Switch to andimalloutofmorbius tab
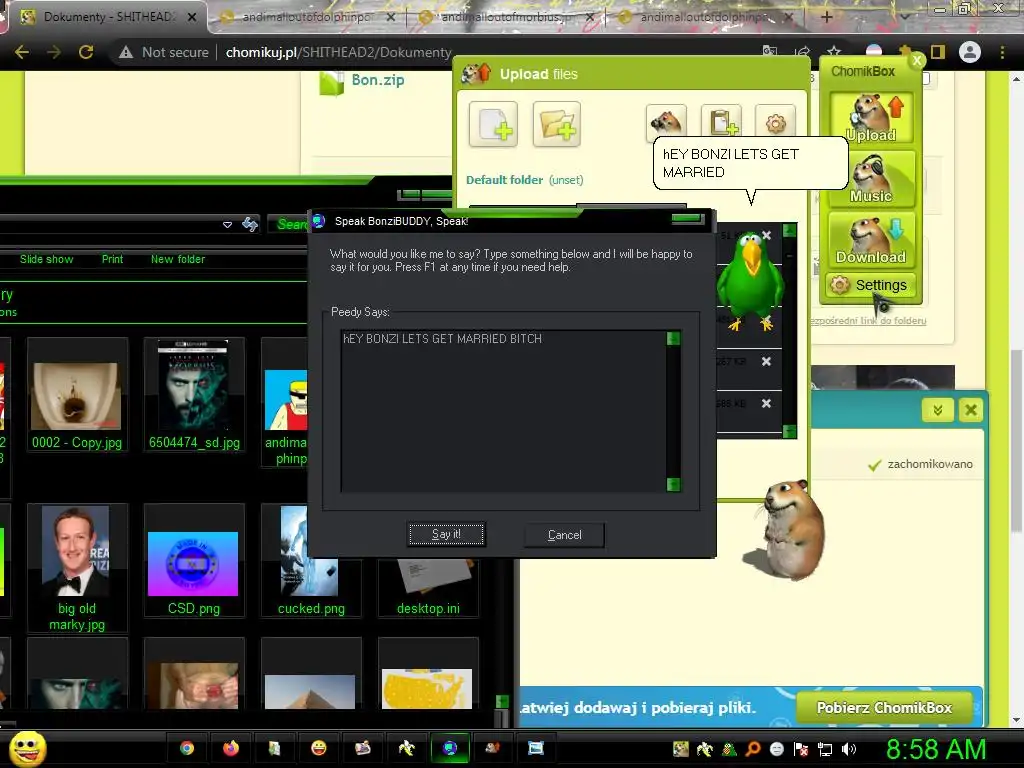 click(x=506, y=17)
